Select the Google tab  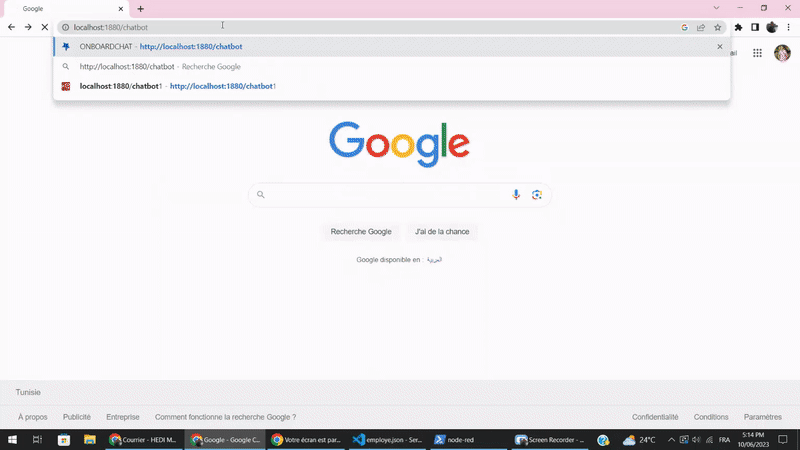pyautogui.click(x=66, y=9)
